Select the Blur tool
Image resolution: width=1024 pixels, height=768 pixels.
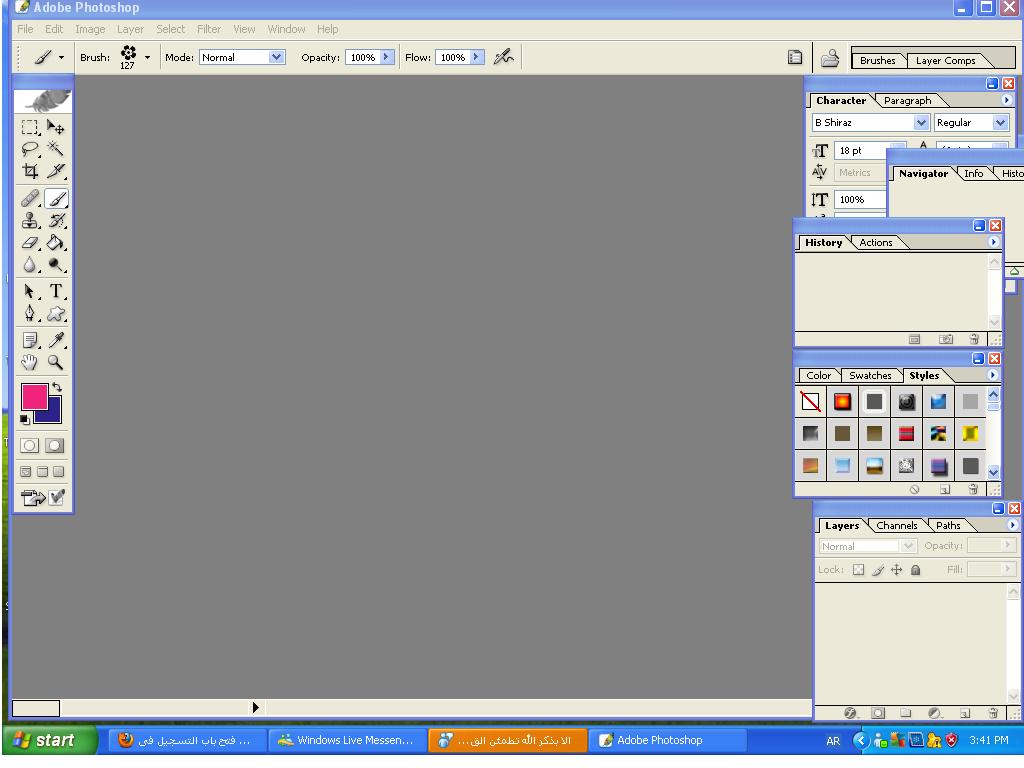pos(29,265)
